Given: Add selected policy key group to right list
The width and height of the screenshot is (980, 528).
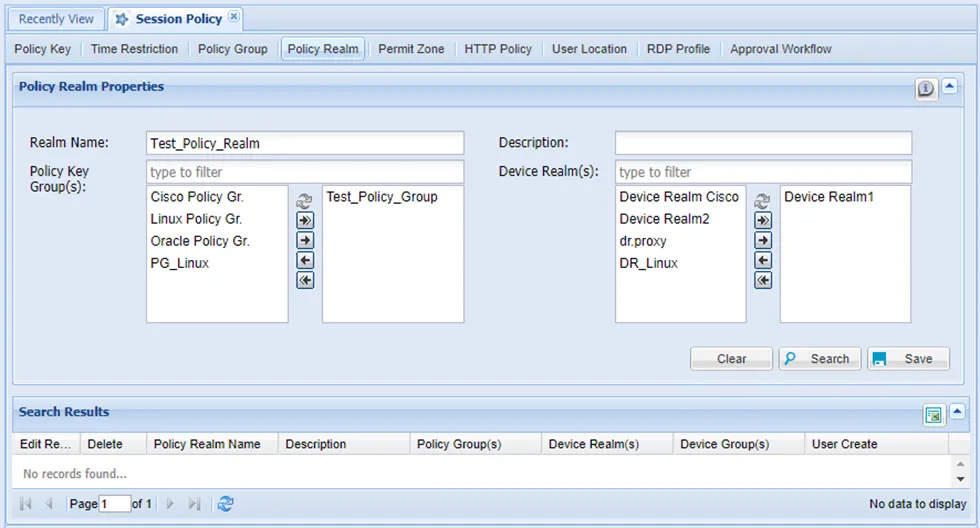Looking at the screenshot, I should click(x=305, y=240).
